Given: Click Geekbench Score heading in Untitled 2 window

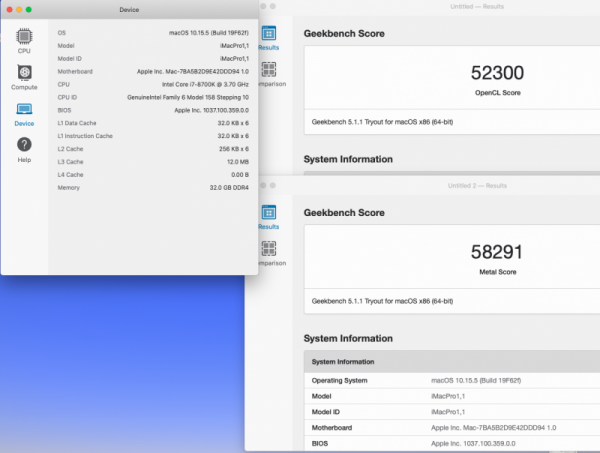Looking at the screenshot, I should (x=344, y=213).
